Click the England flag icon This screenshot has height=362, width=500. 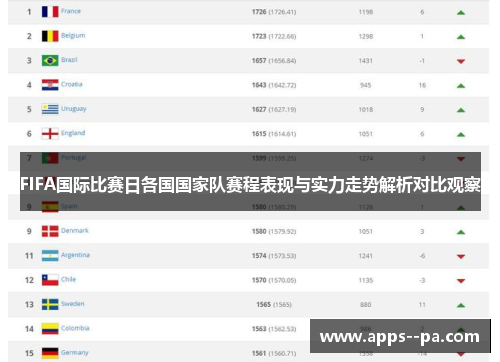click(x=50, y=134)
